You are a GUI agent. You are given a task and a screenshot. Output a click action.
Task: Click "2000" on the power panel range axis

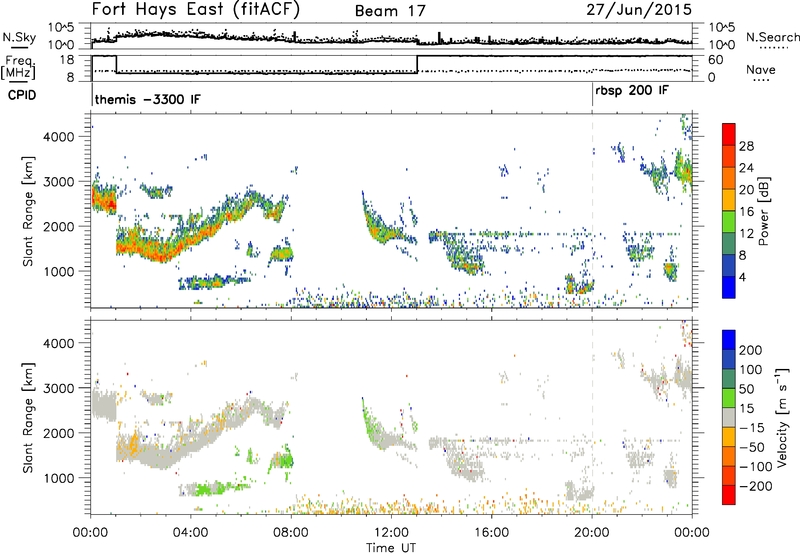[x=58, y=226]
